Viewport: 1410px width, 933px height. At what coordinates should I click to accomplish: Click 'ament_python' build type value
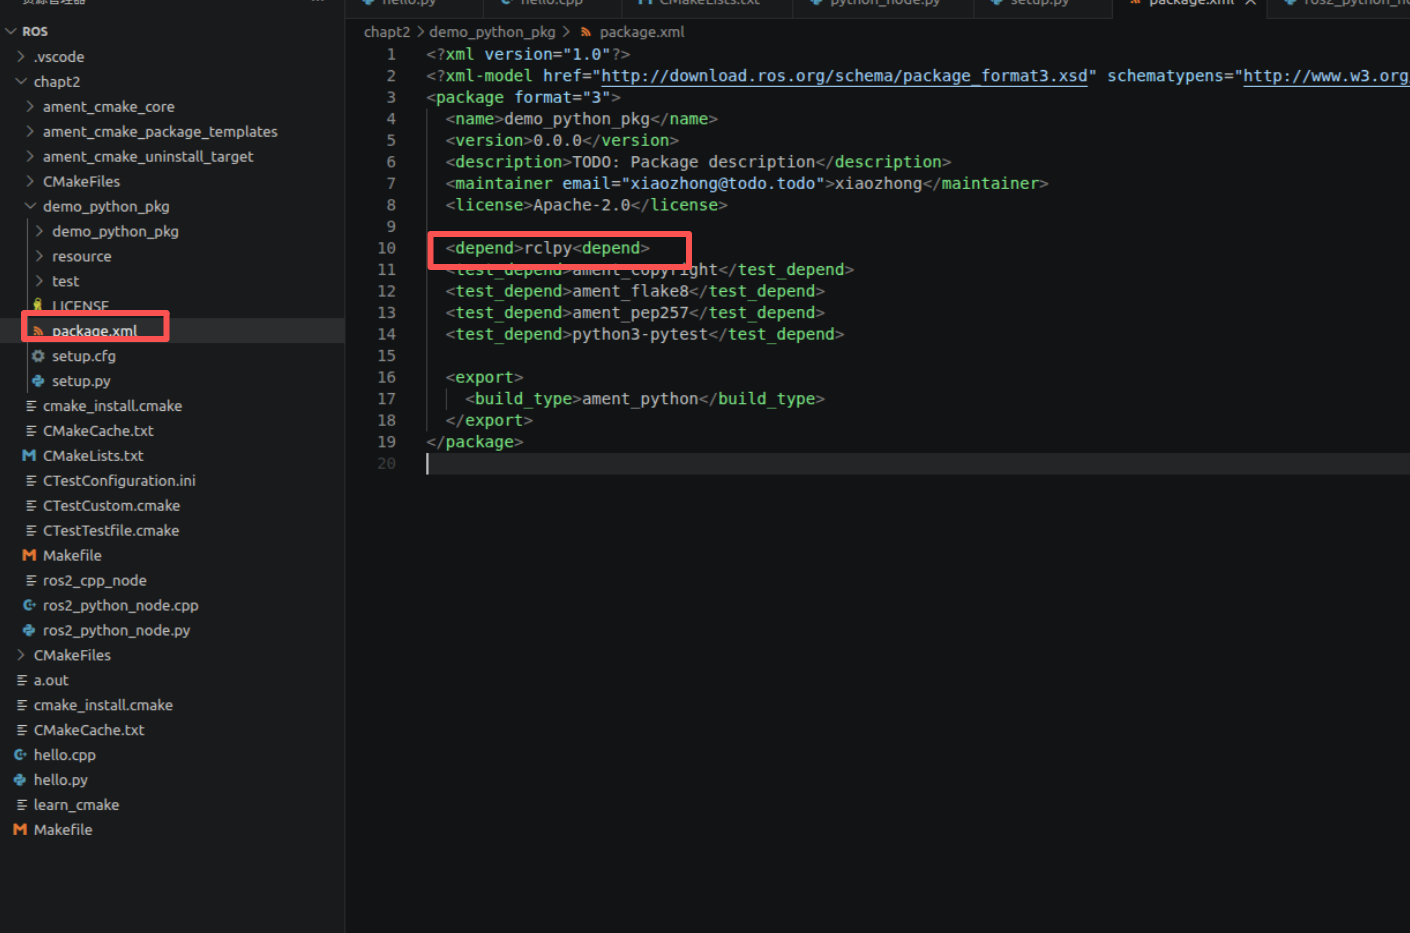[x=640, y=399]
